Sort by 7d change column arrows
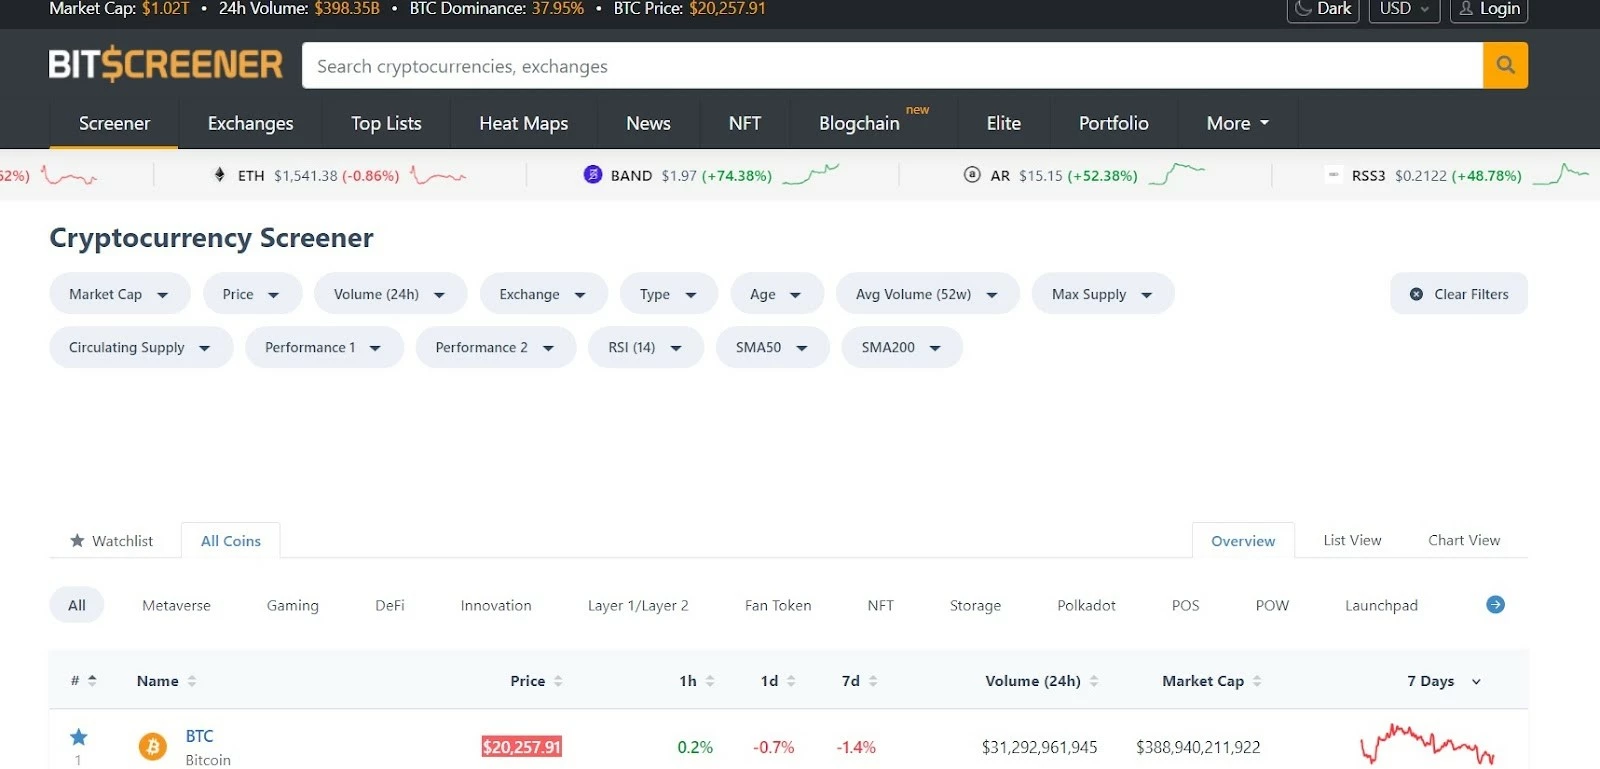This screenshot has height=769, width=1600. pyautogui.click(x=873, y=681)
